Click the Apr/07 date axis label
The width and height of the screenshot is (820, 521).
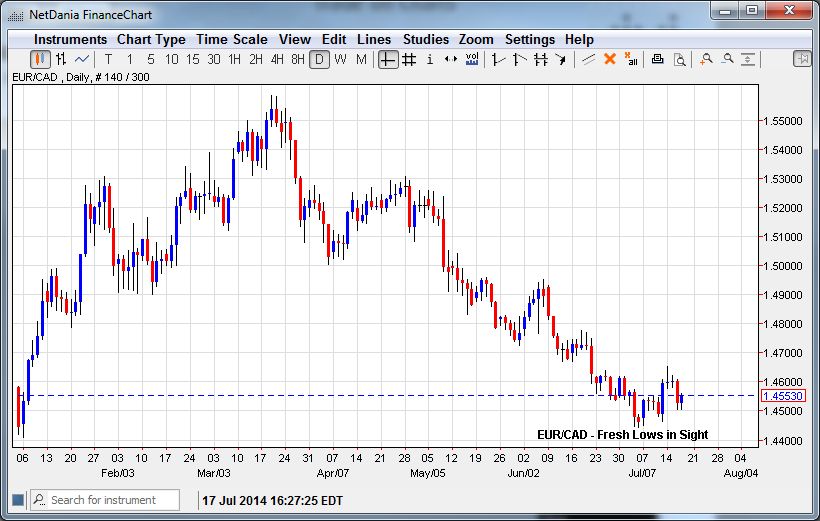coord(333,473)
